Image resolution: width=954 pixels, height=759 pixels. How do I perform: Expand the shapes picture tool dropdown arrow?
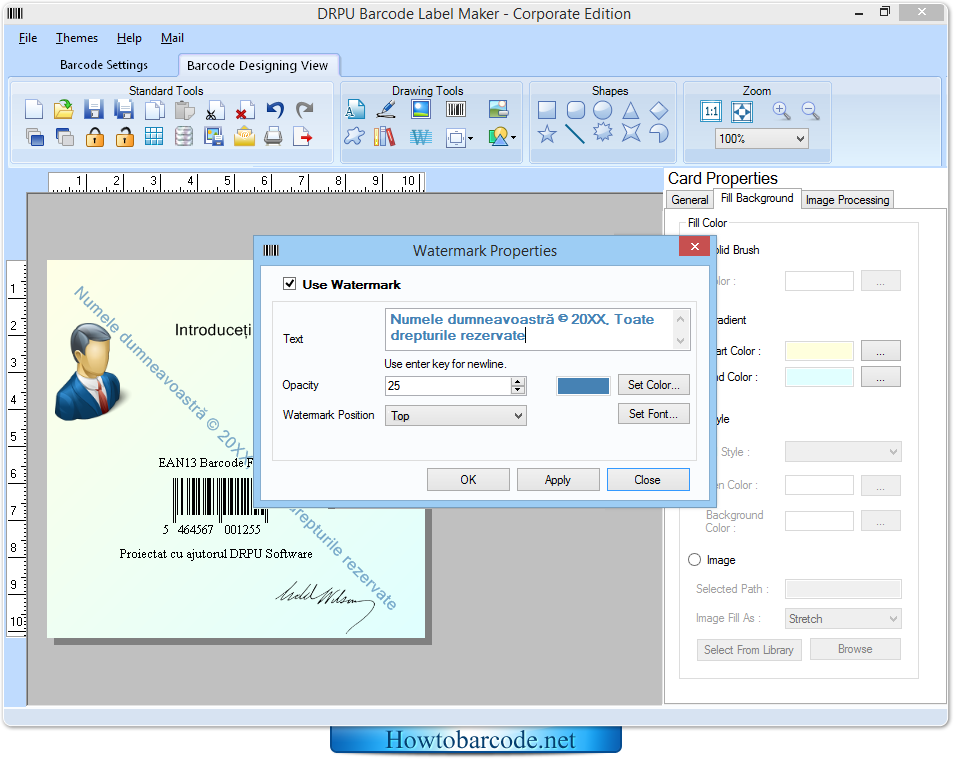pyautogui.click(x=514, y=138)
